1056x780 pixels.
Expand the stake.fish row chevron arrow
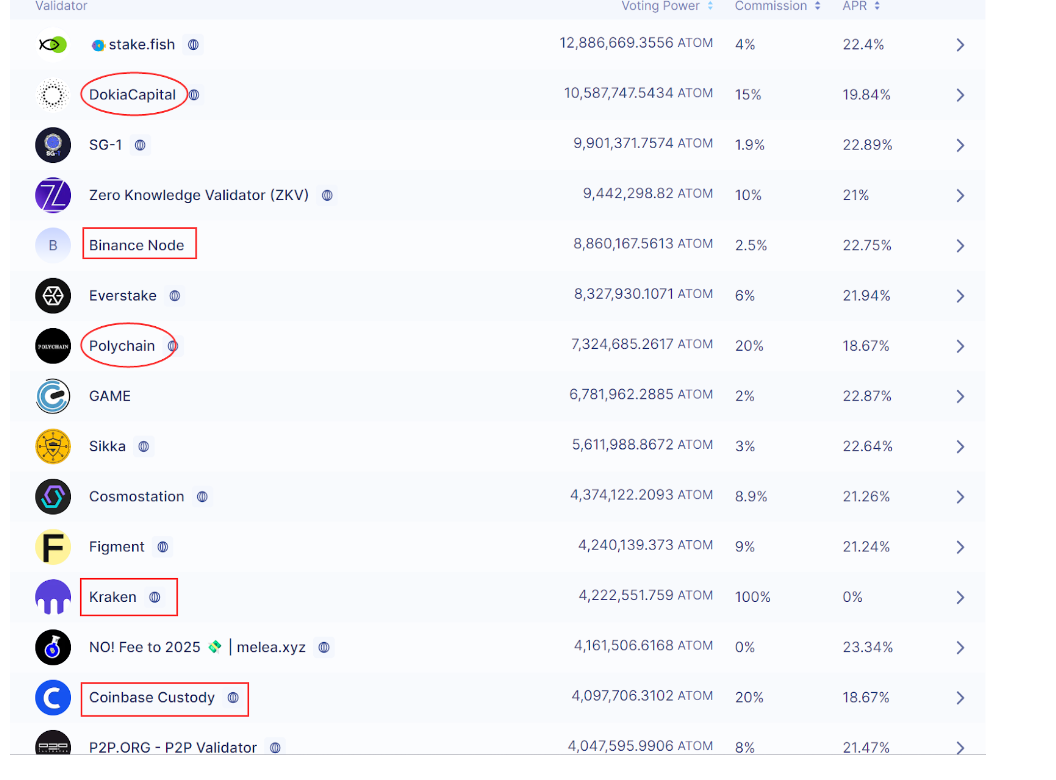click(x=960, y=45)
